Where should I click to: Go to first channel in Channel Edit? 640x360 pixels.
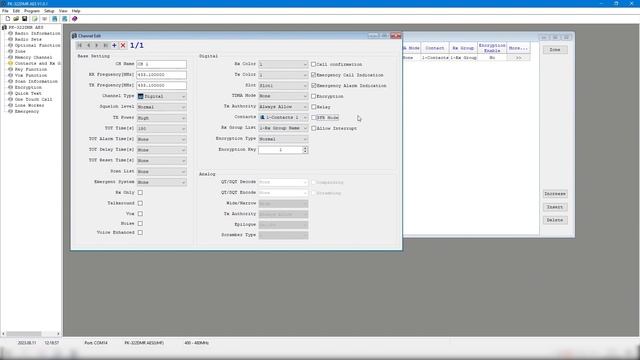(x=80, y=45)
